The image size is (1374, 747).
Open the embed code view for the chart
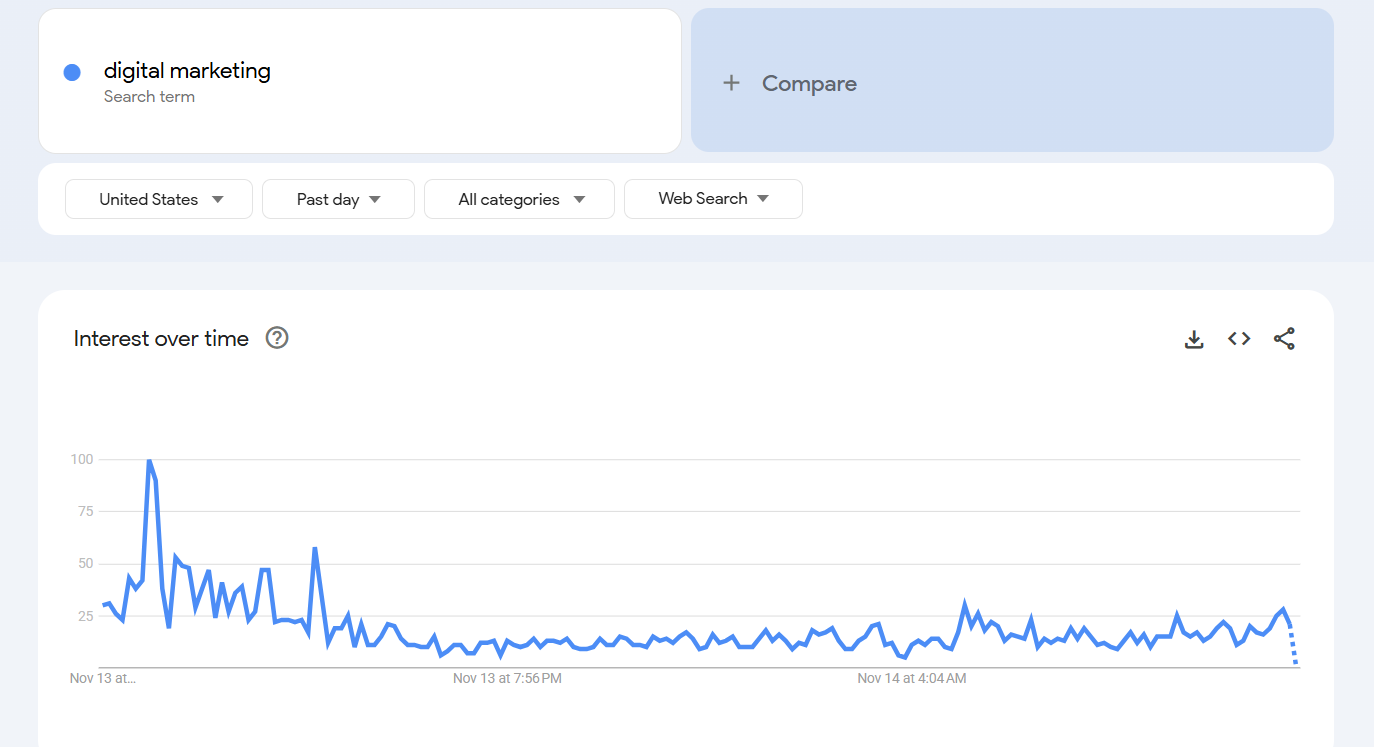click(x=1239, y=338)
